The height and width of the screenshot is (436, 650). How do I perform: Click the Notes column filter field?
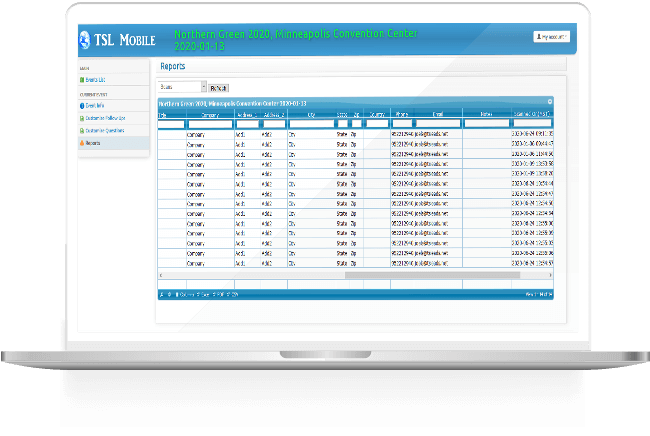[486, 124]
